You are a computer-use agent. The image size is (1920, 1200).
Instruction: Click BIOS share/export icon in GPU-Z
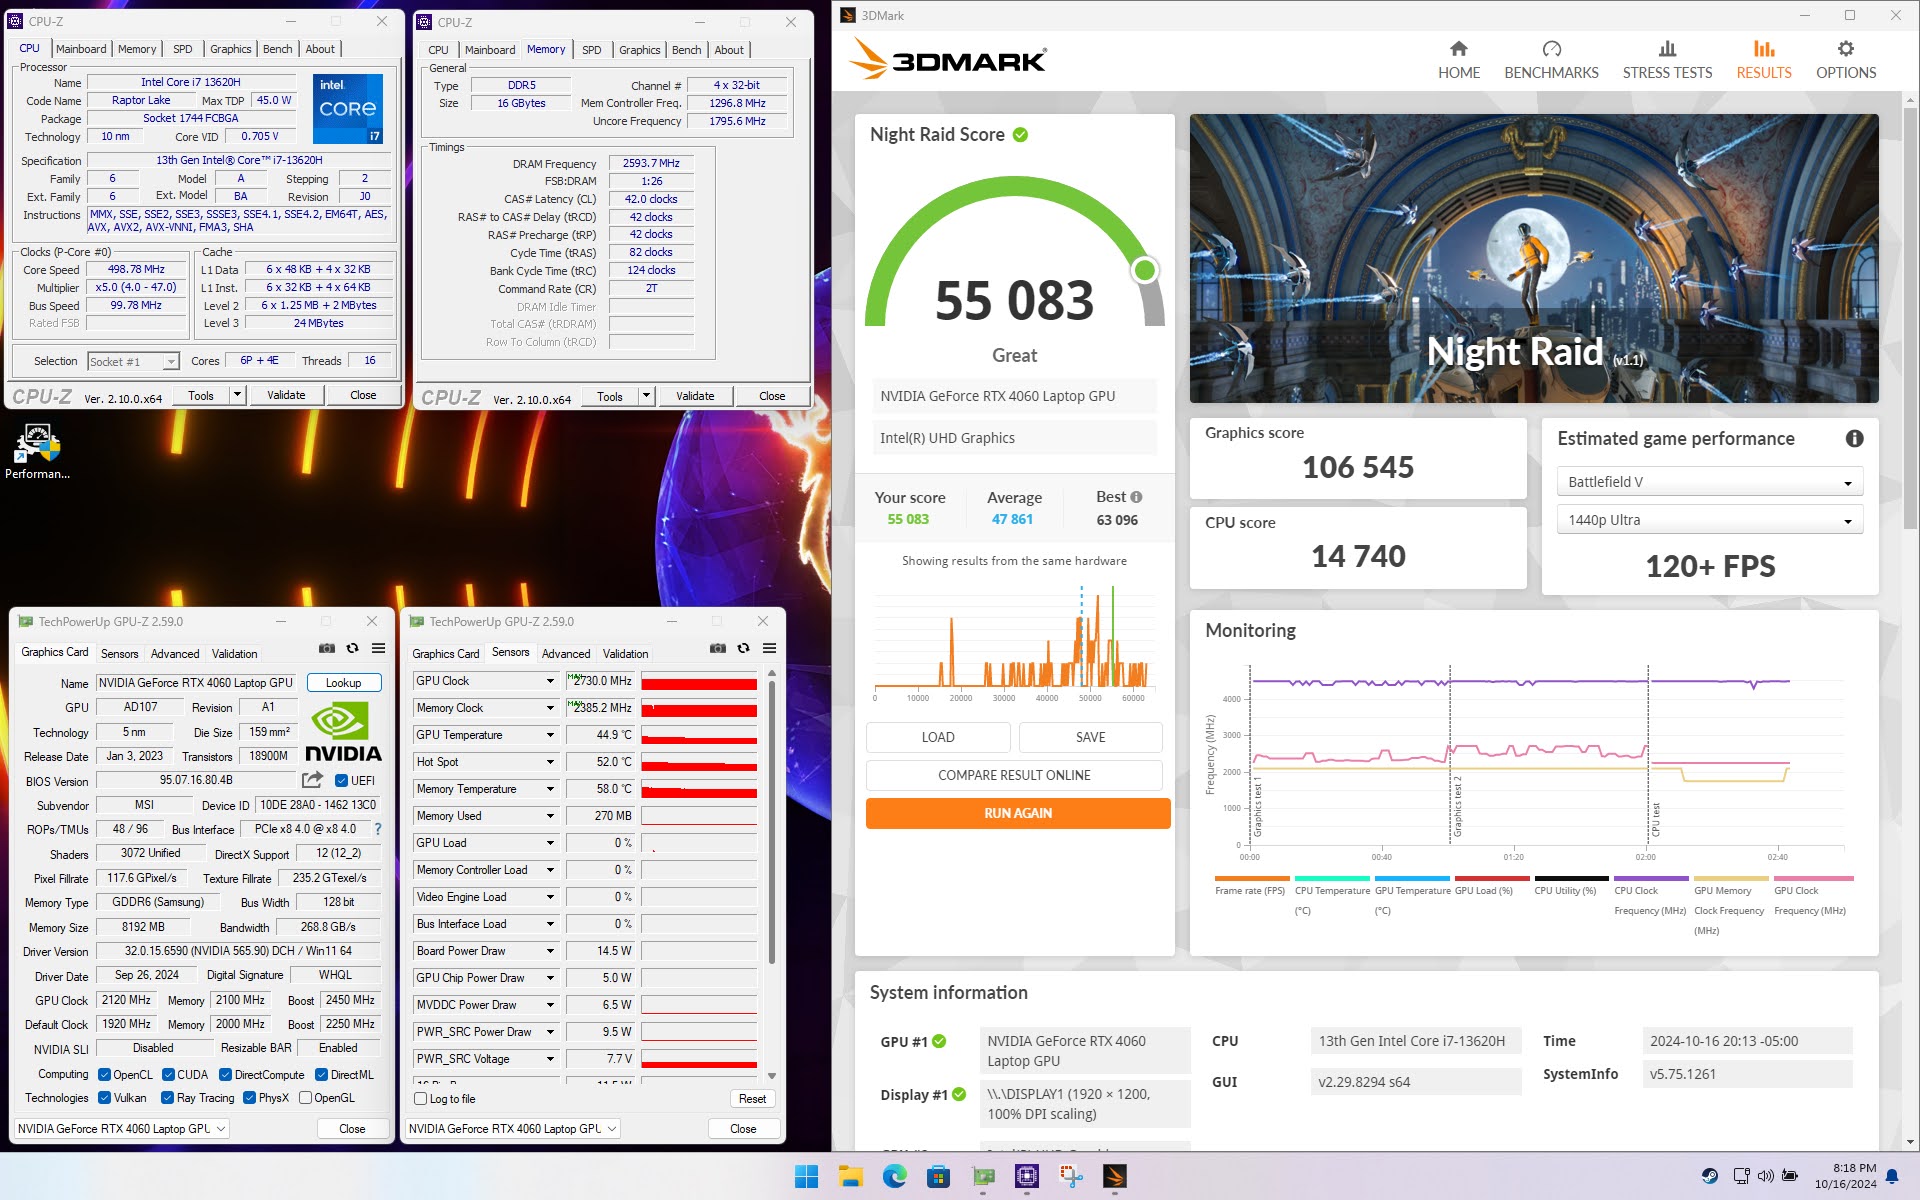click(312, 779)
